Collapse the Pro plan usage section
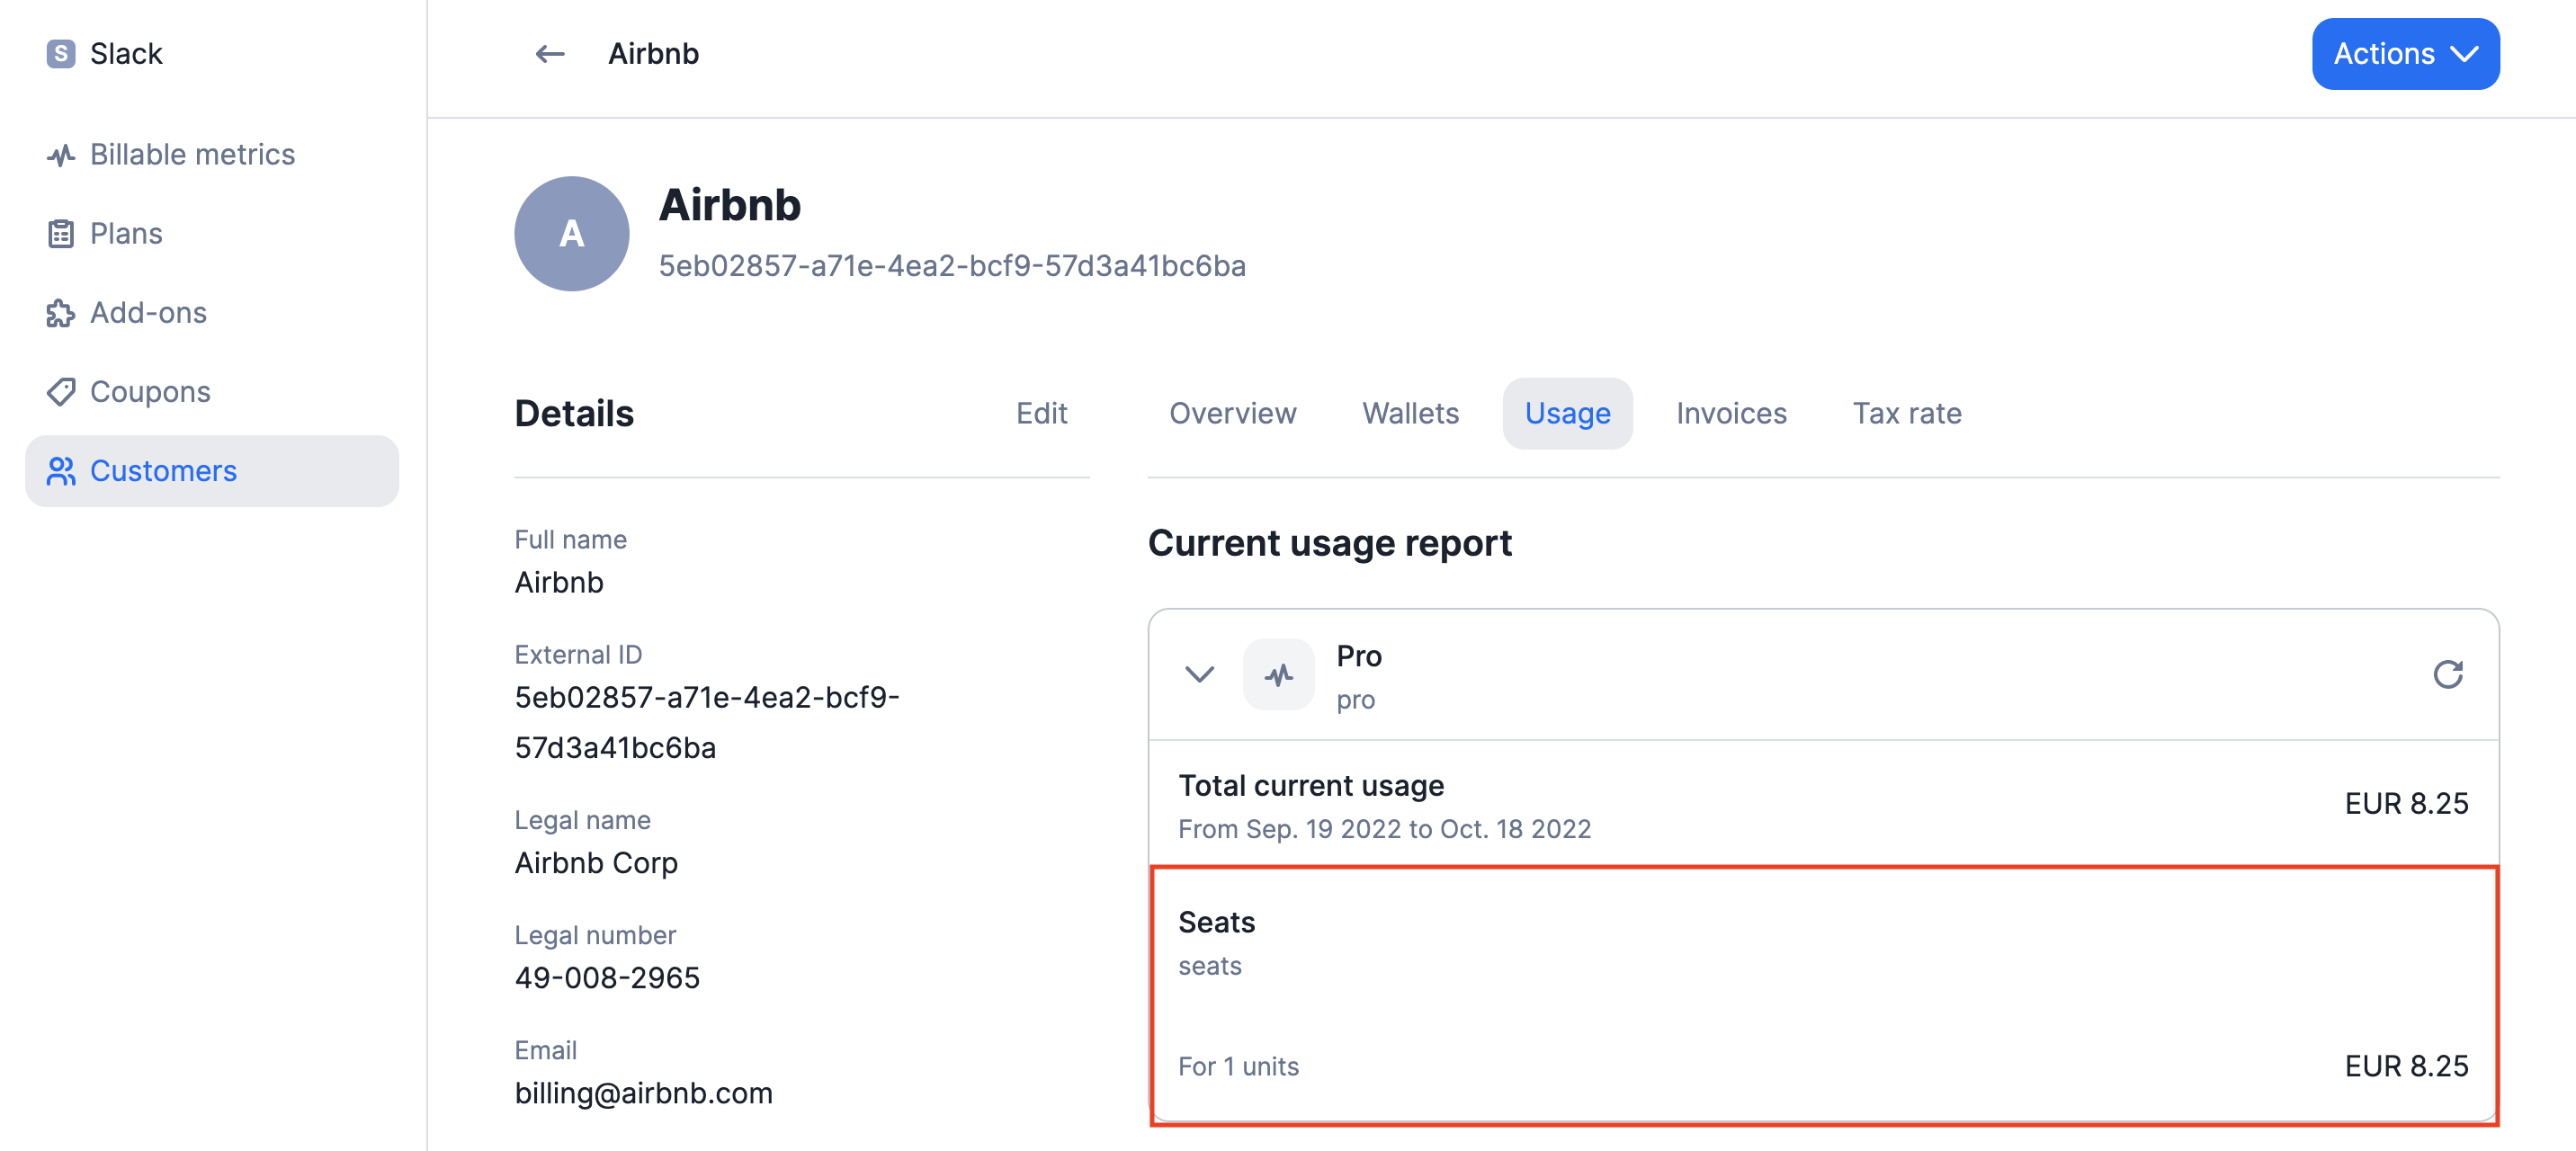 coord(1198,675)
